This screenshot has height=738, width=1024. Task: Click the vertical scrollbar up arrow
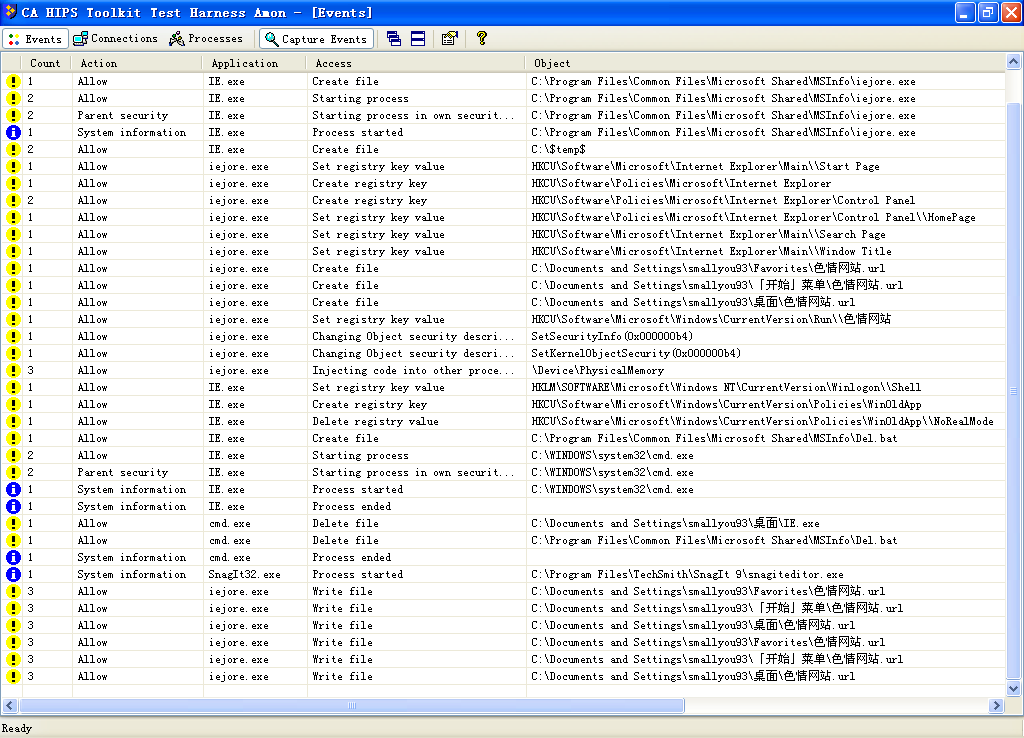[x=1013, y=62]
